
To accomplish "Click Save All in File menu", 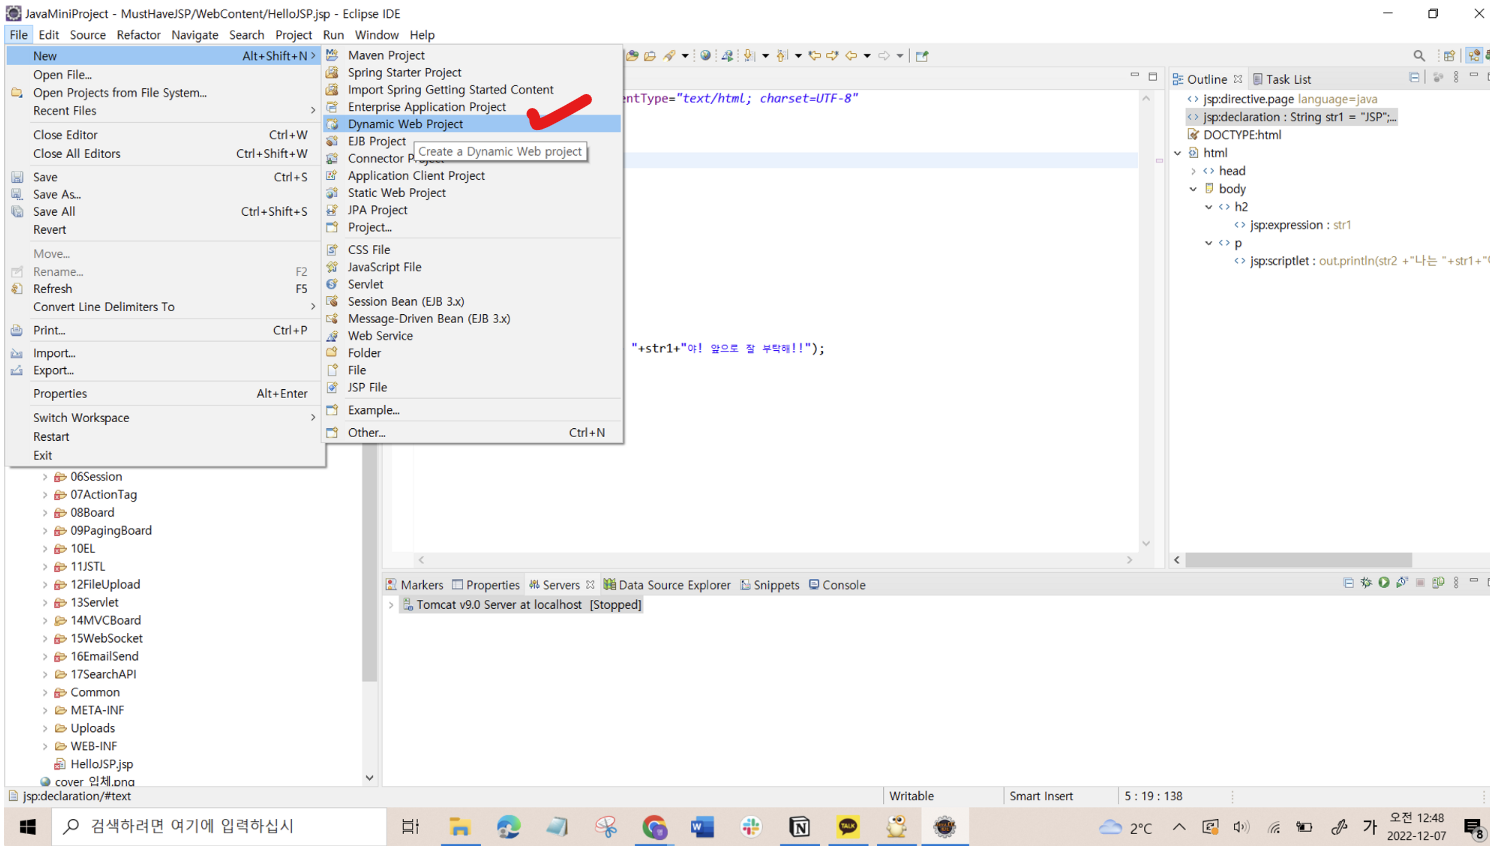I will (x=165, y=212).
